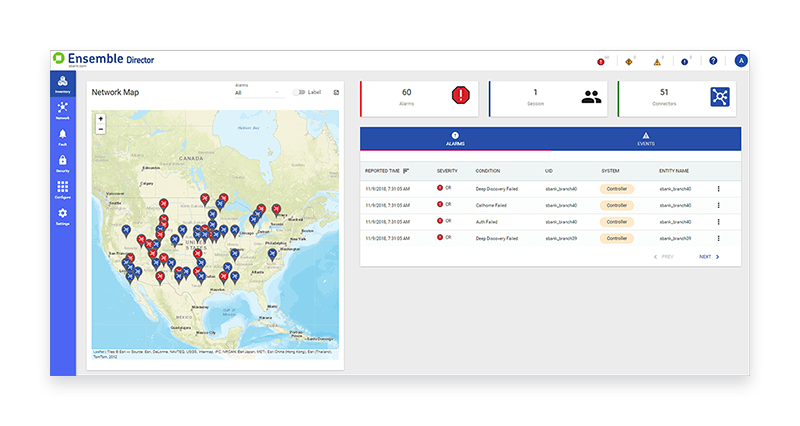Open the Alarms filter dropdown

click(257, 93)
